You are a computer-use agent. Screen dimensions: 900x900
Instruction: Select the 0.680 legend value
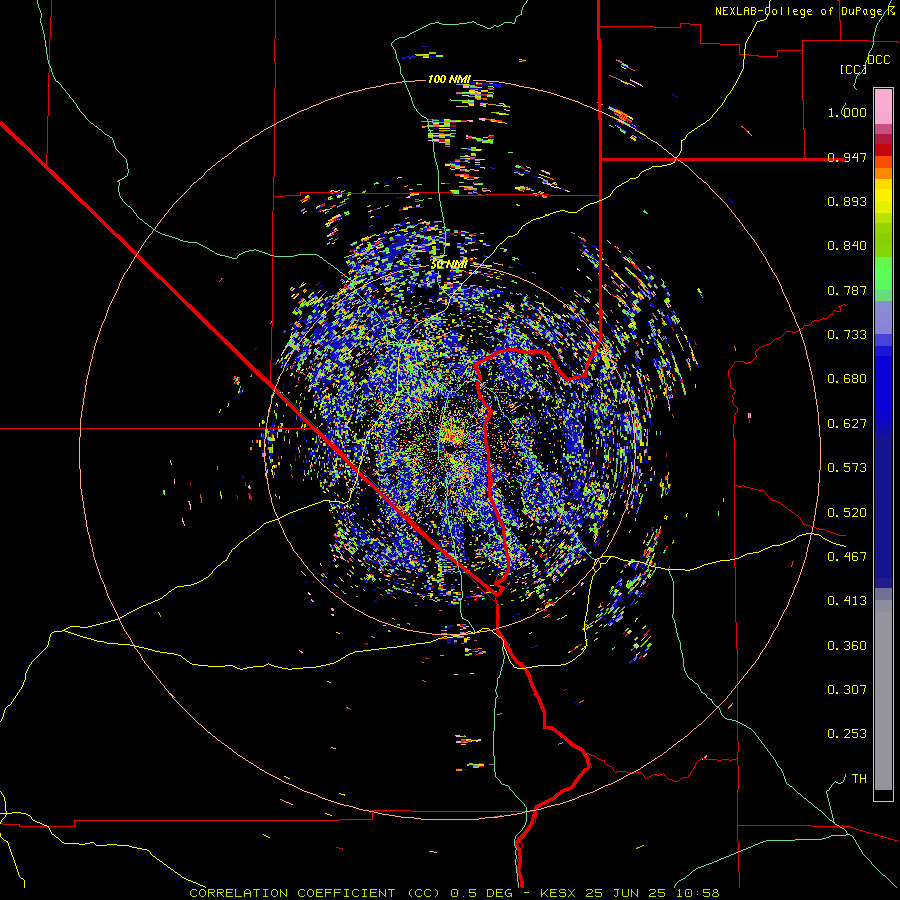click(x=847, y=379)
